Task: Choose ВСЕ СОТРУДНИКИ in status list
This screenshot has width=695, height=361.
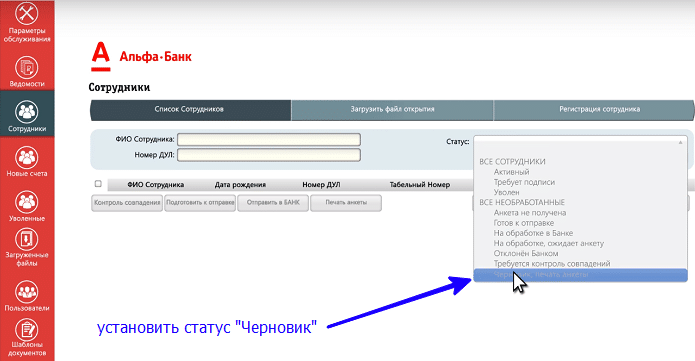Action: click(x=512, y=162)
